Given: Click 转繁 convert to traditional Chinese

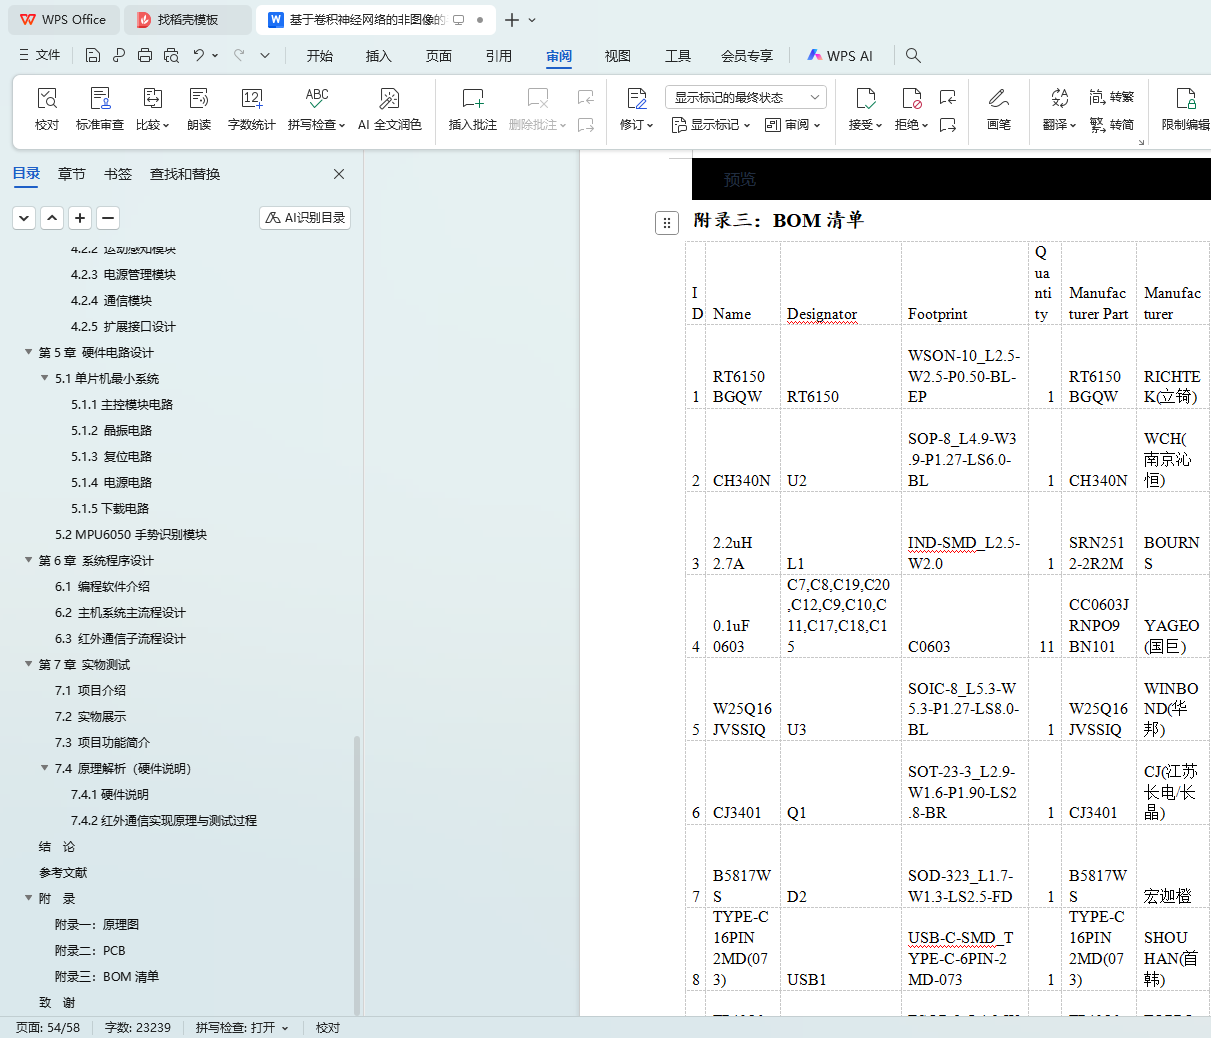Looking at the screenshot, I should tap(1112, 97).
